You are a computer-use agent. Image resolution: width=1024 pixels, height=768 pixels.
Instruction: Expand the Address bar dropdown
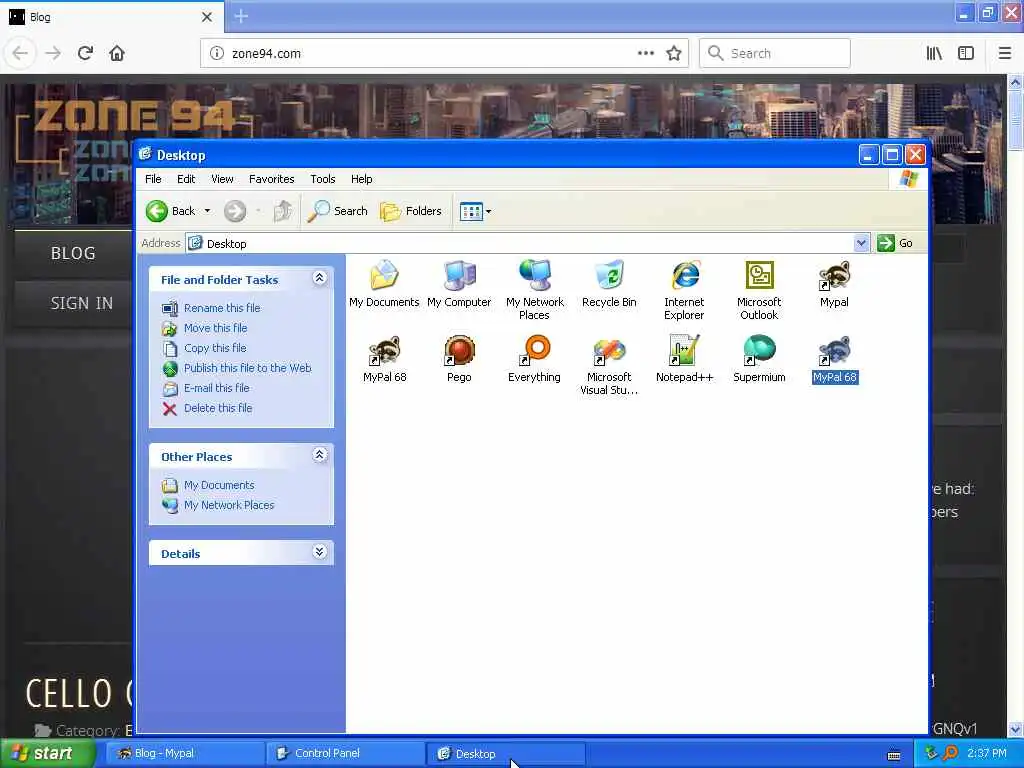[861, 243]
